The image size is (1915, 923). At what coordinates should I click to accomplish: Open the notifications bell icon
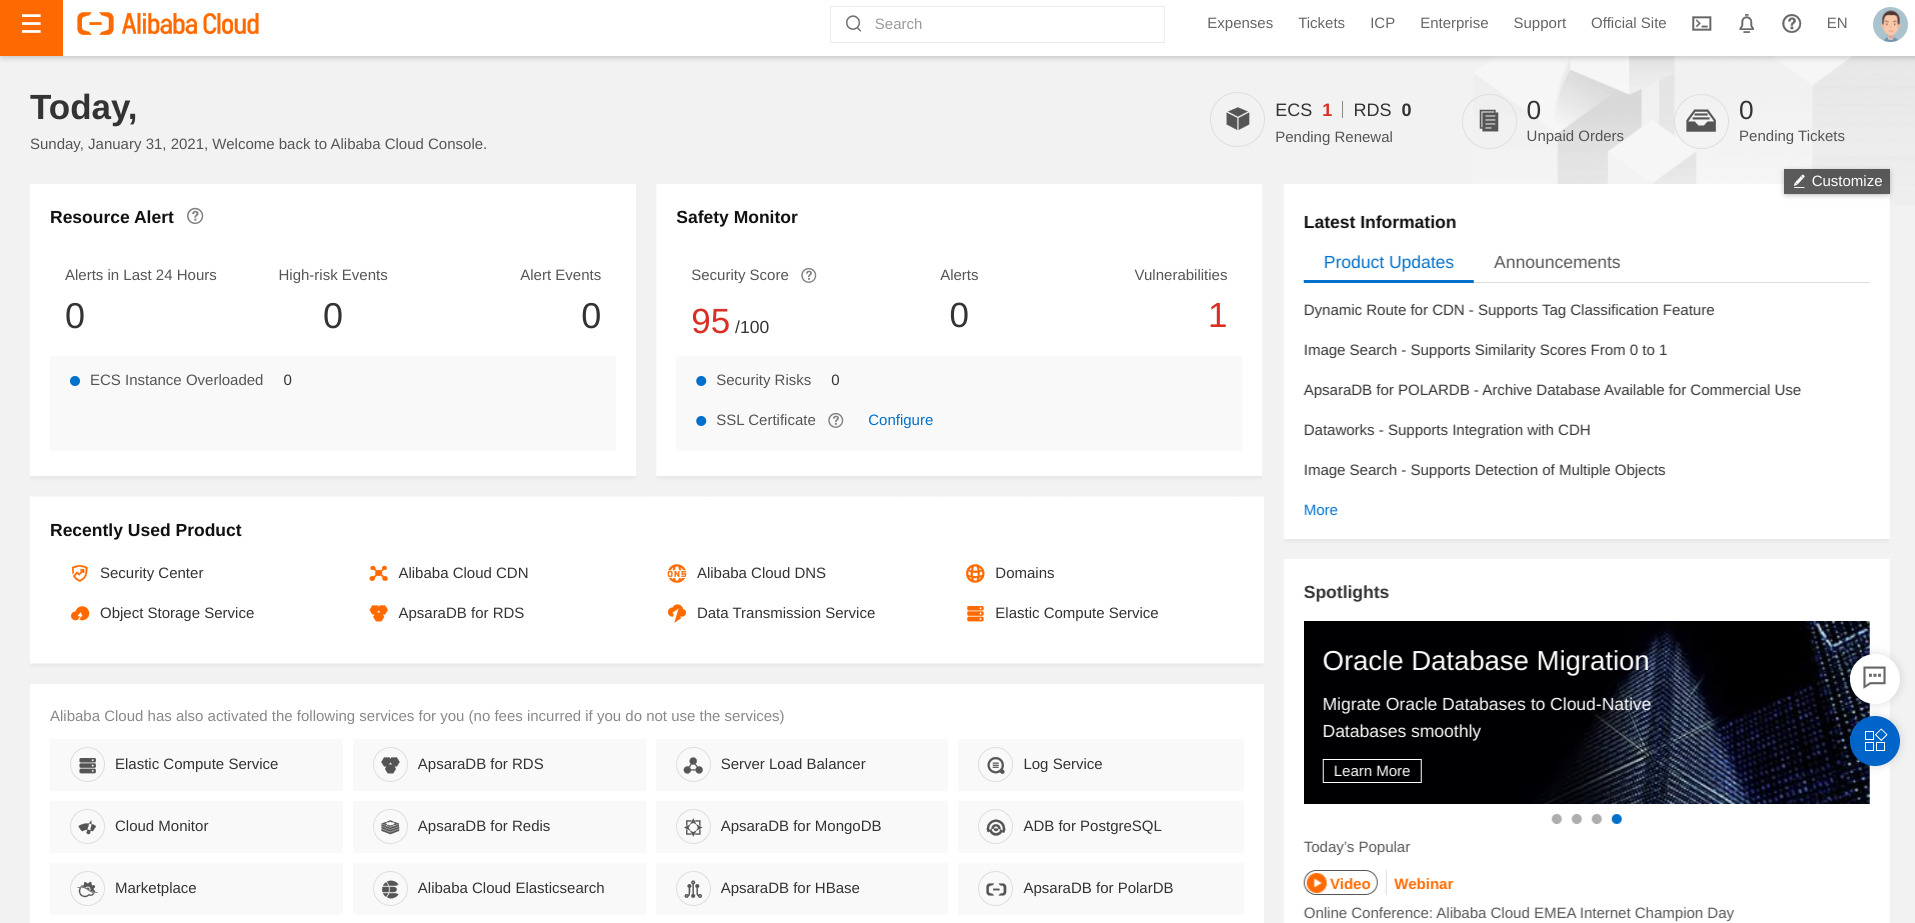coord(1746,23)
